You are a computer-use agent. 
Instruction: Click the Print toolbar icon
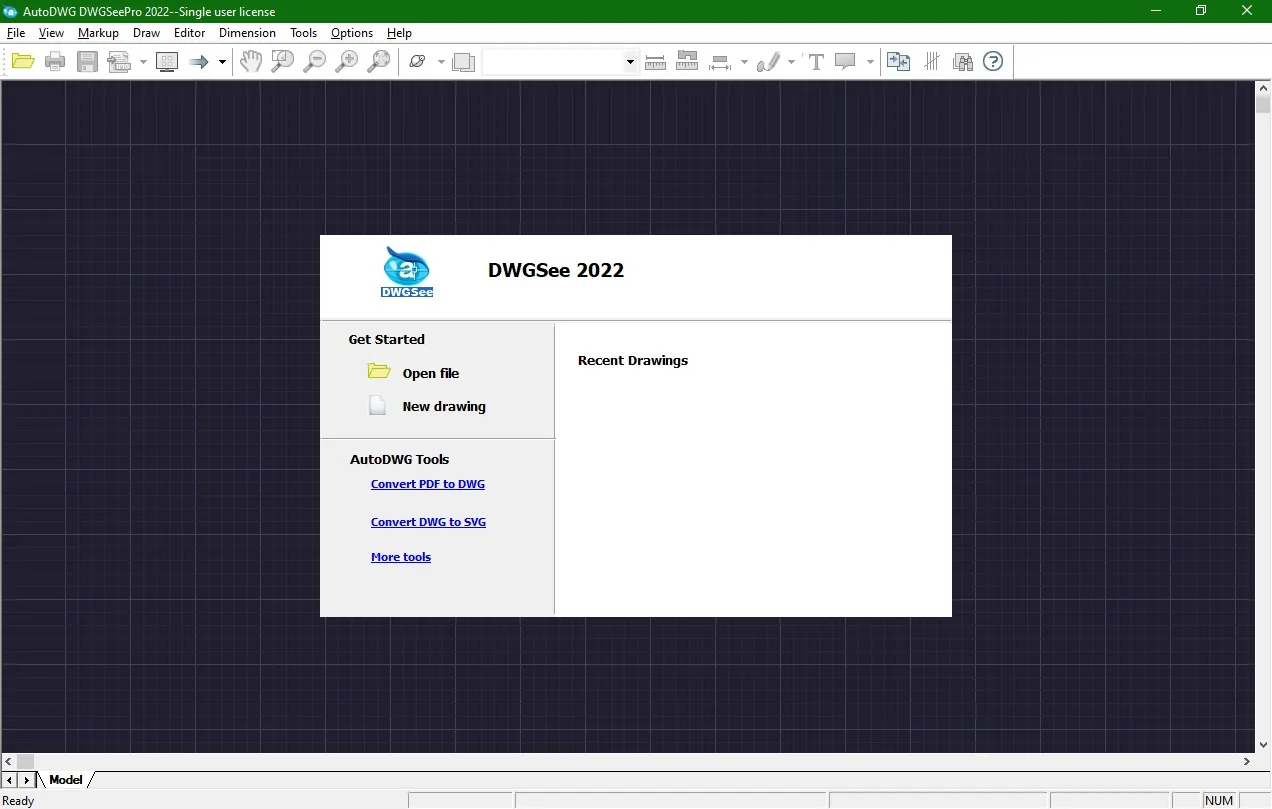(55, 62)
